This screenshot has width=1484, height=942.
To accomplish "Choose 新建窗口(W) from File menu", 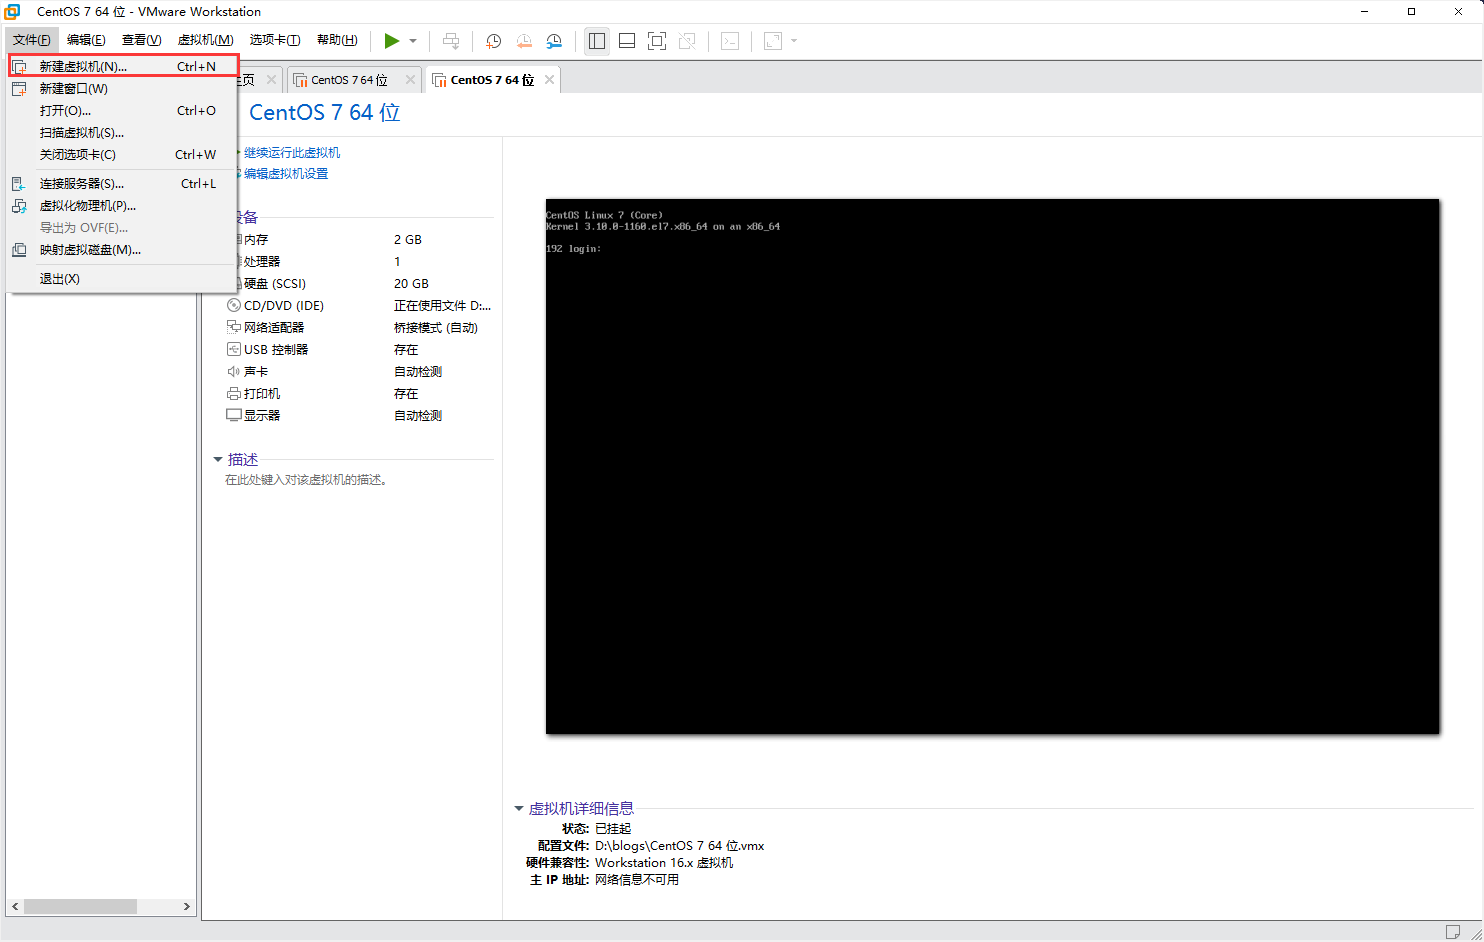I will coord(123,88).
